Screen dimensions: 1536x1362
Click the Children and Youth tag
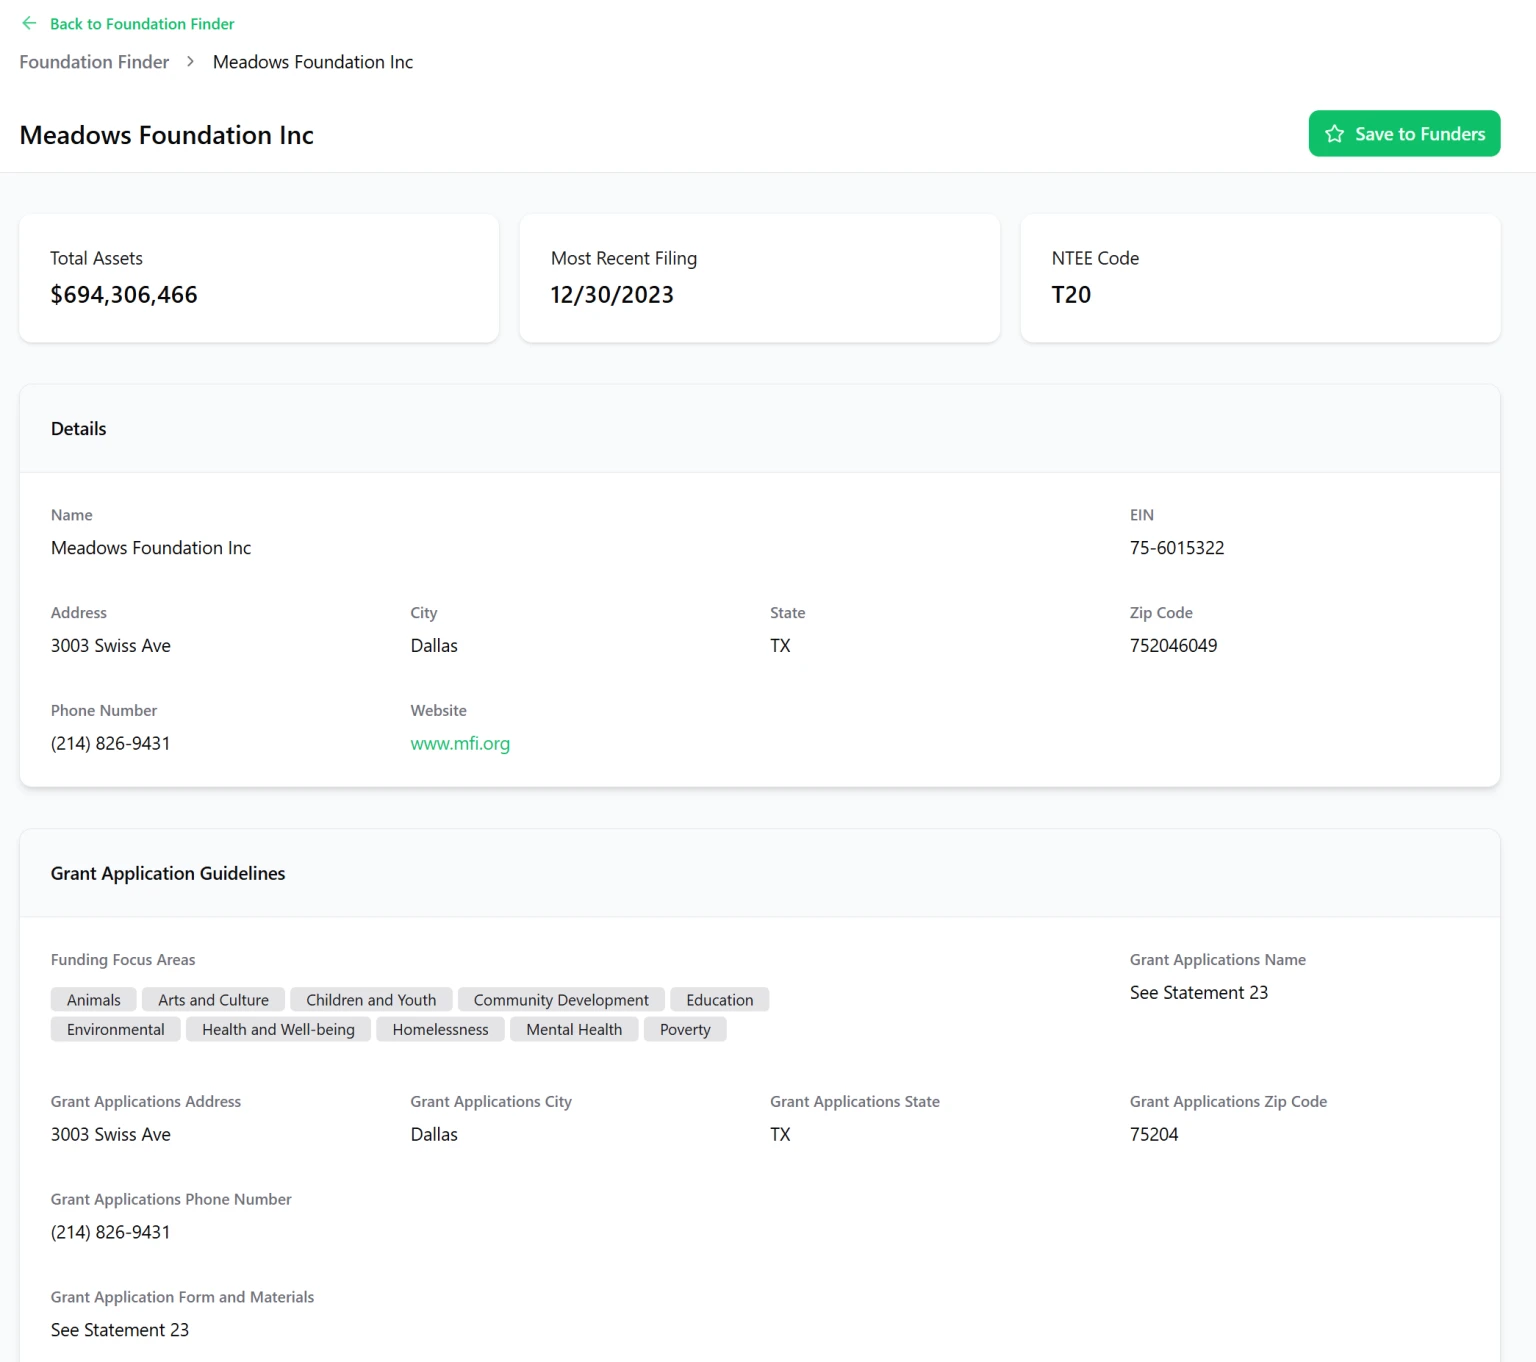coord(371,1000)
